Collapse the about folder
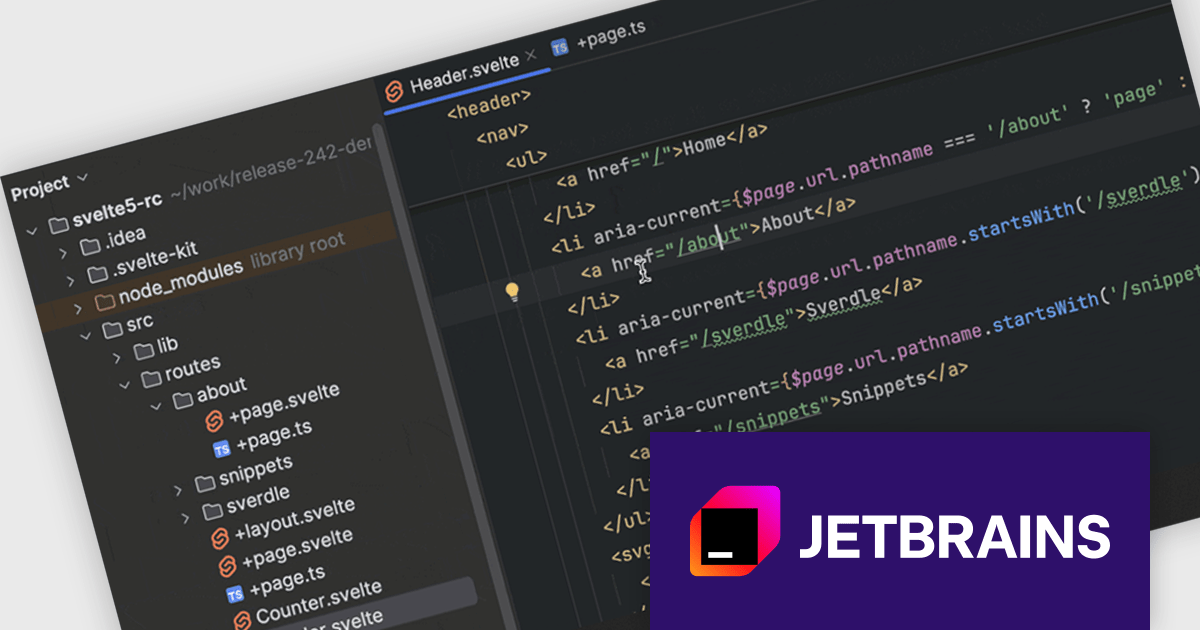The height and width of the screenshot is (630, 1200). 155,407
